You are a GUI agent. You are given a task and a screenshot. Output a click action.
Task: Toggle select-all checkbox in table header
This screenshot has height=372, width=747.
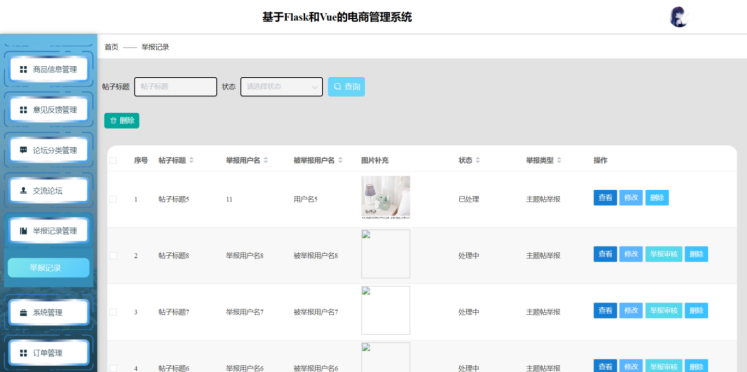(x=113, y=161)
